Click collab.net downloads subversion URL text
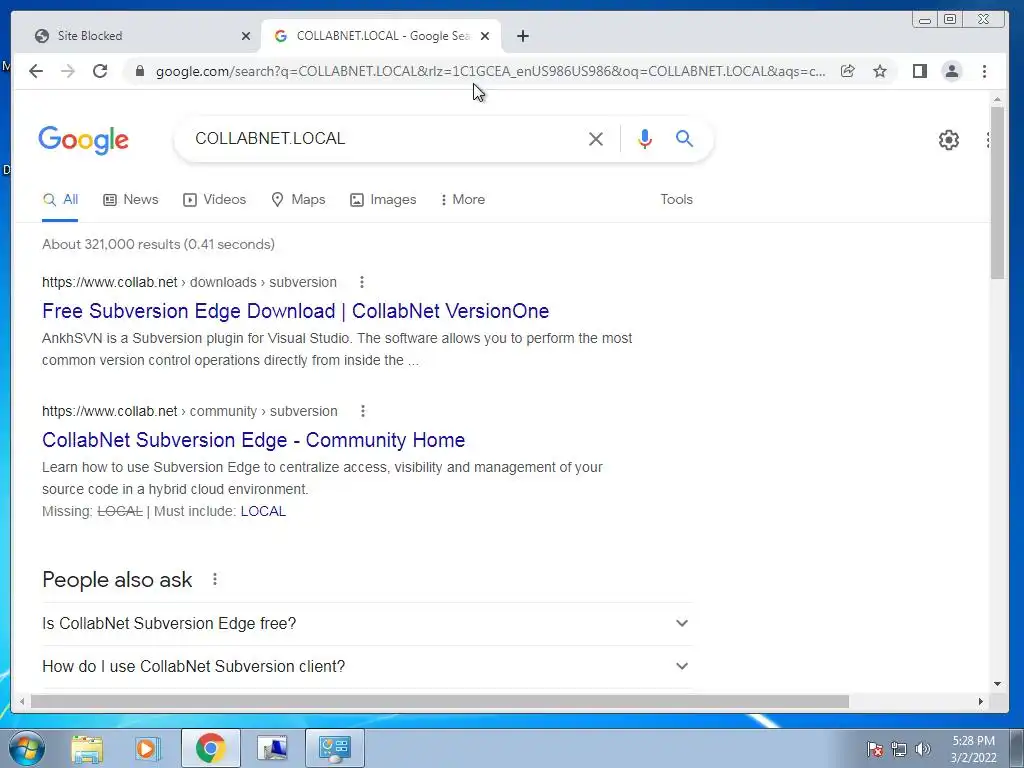Image resolution: width=1024 pixels, height=768 pixels. point(189,282)
